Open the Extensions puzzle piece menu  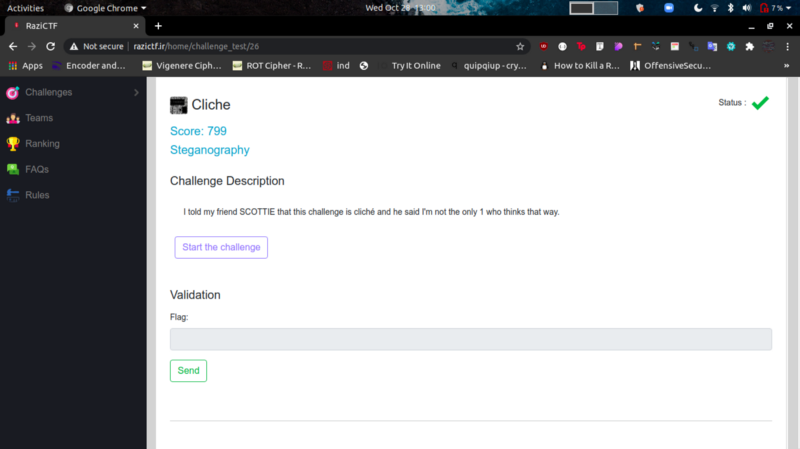(x=749, y=46)
